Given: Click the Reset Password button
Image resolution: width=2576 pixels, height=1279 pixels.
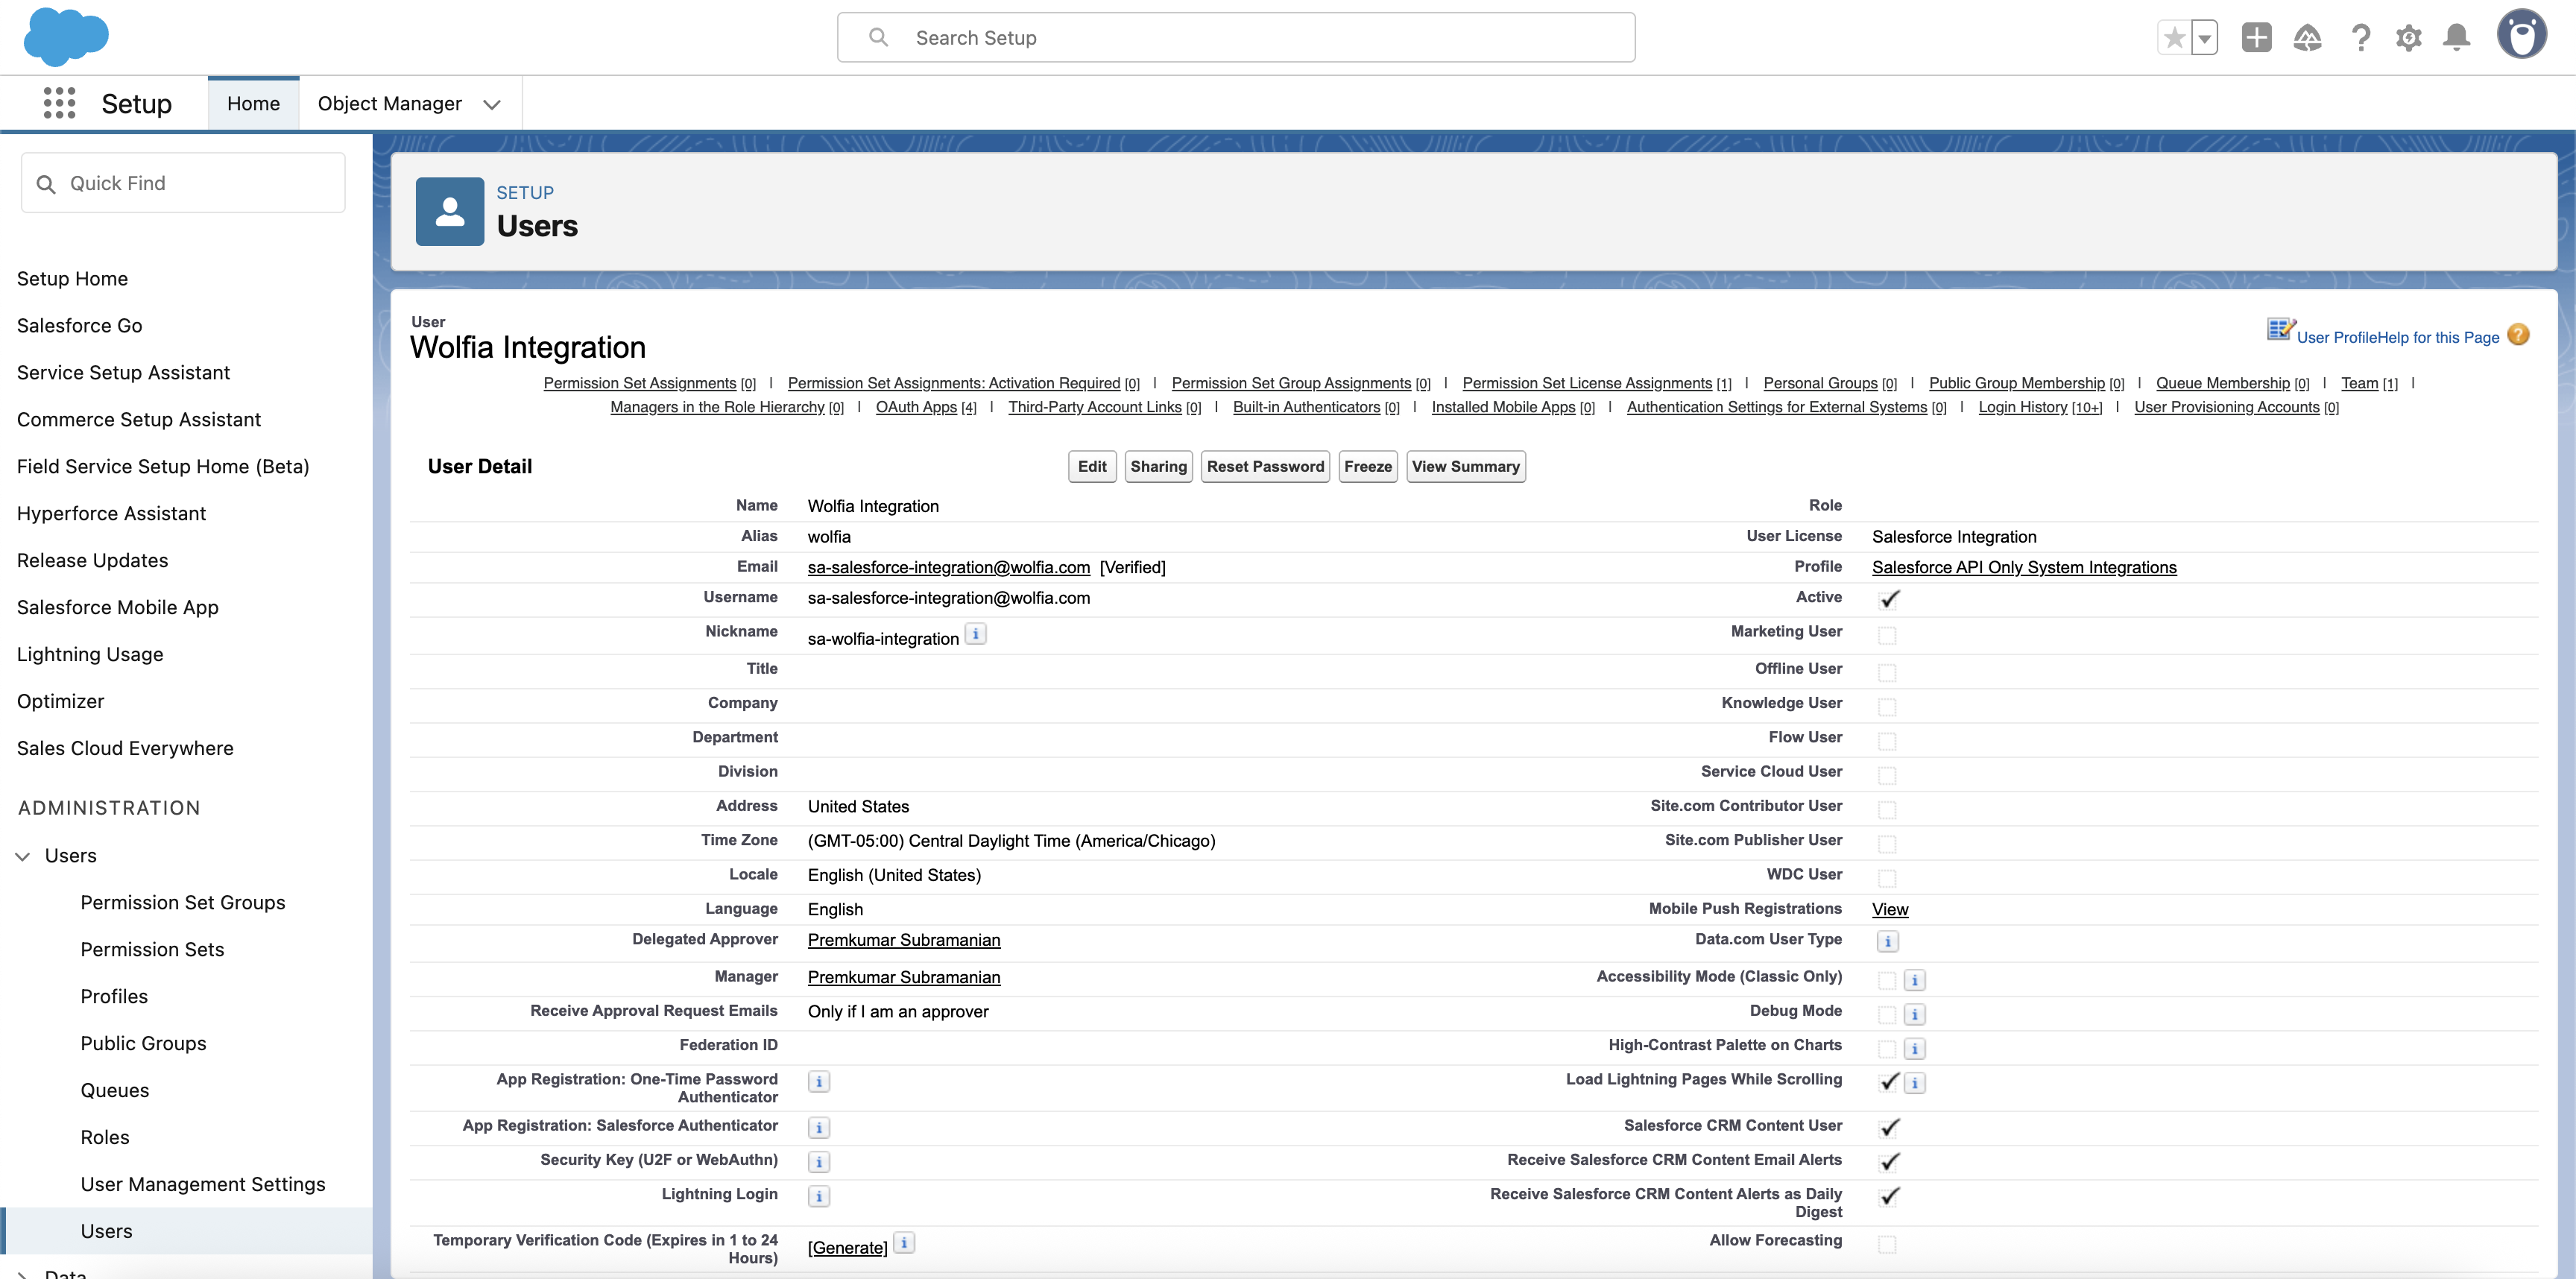Looking at the screenshot, I should pyautogui.click(x=1265, y=466).
